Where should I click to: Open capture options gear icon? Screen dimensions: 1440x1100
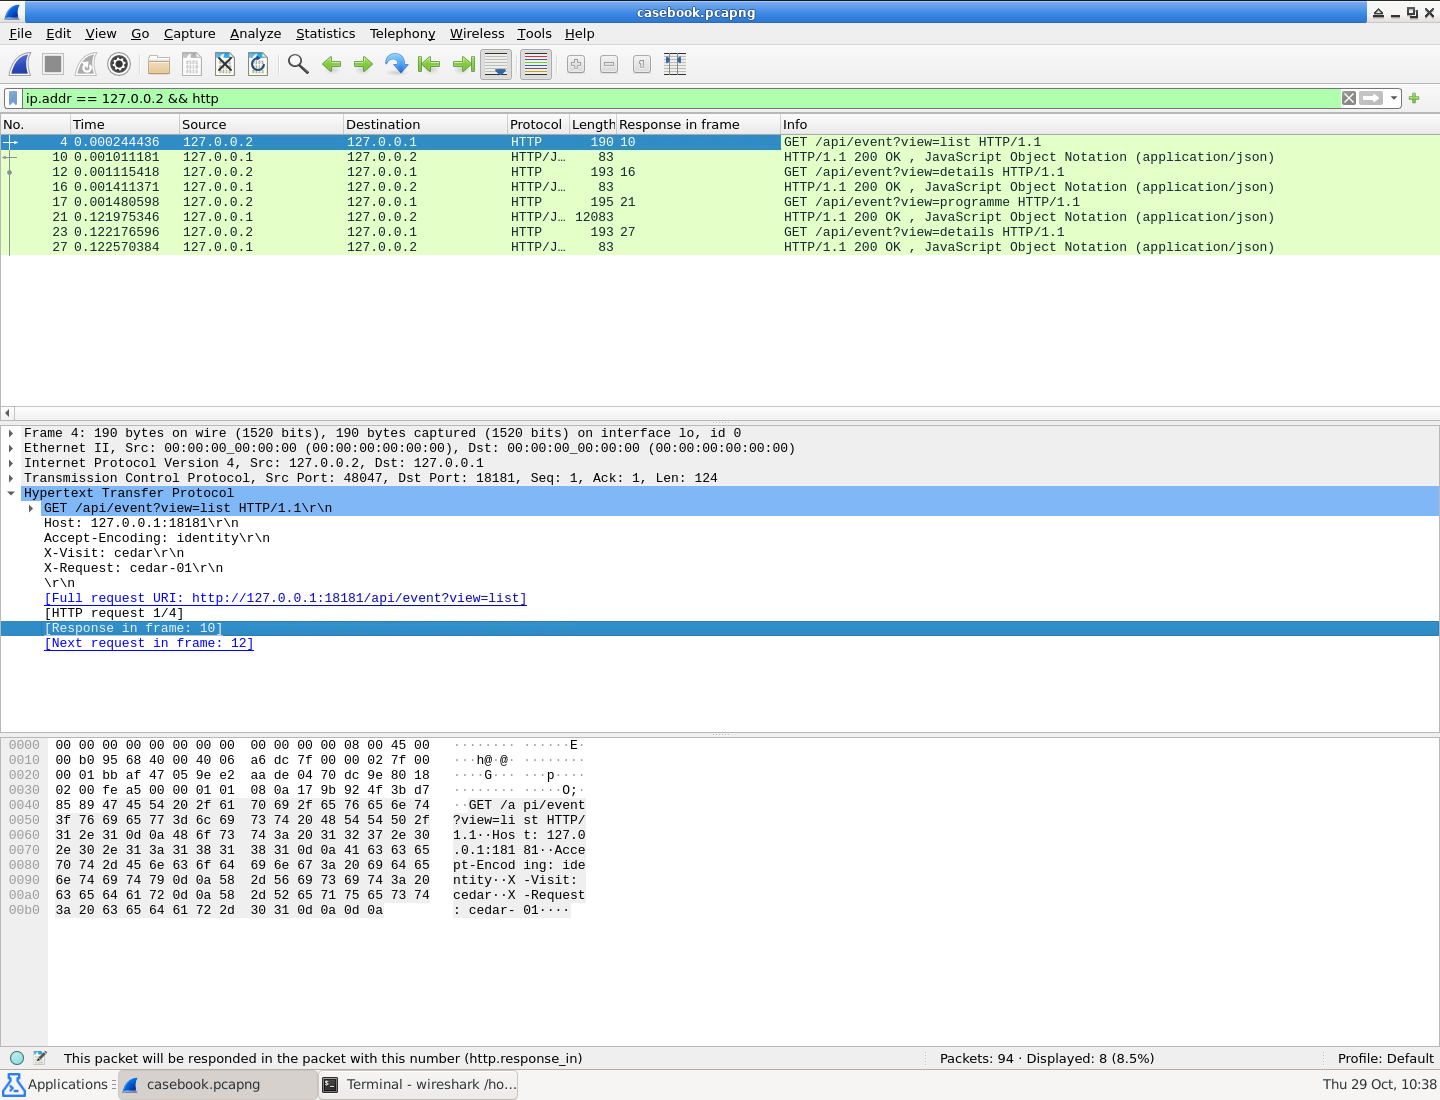(x=119, y=64)
